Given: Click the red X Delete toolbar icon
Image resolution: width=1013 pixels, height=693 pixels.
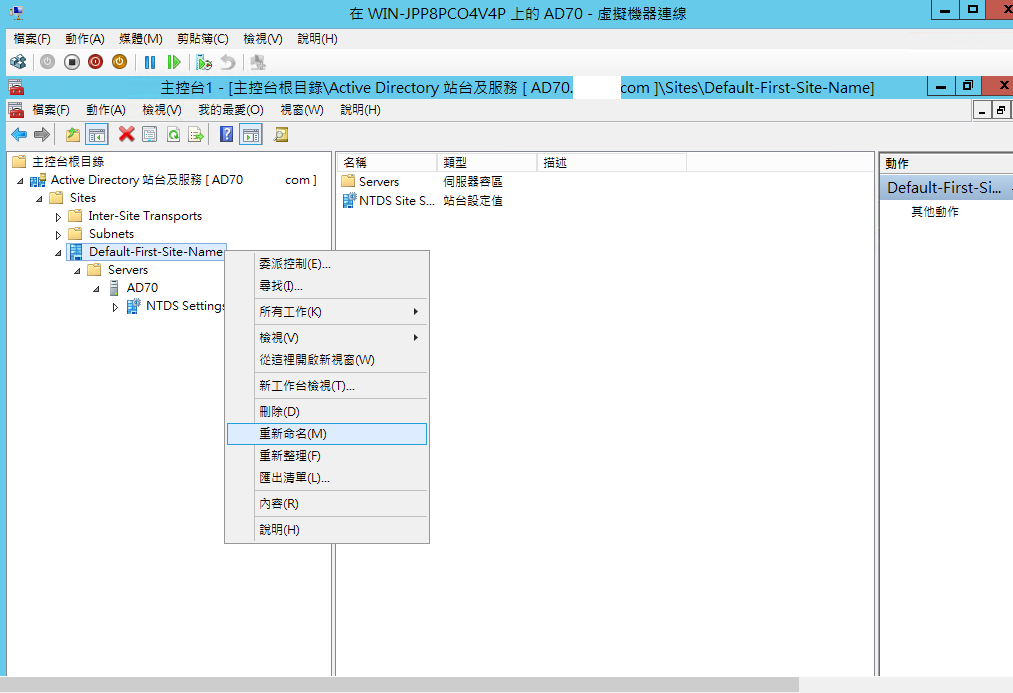Looking at the screenshot, I should click(127, 134).
